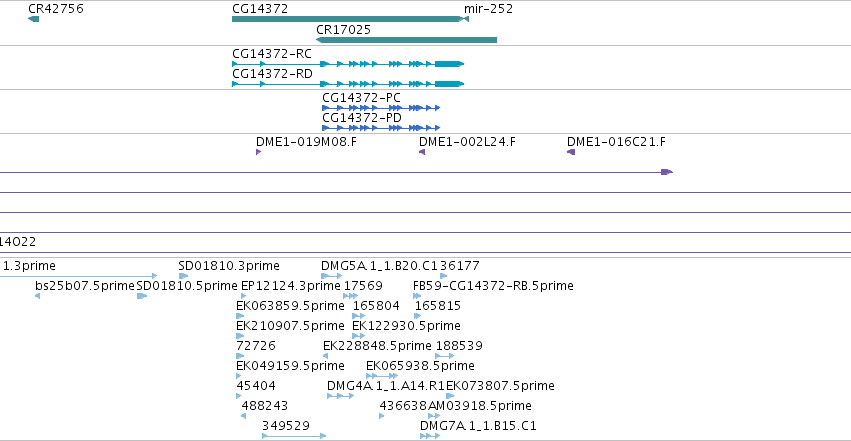Select feature 17569
Viewport: 851px width, 441px height.
coord(351,296)
